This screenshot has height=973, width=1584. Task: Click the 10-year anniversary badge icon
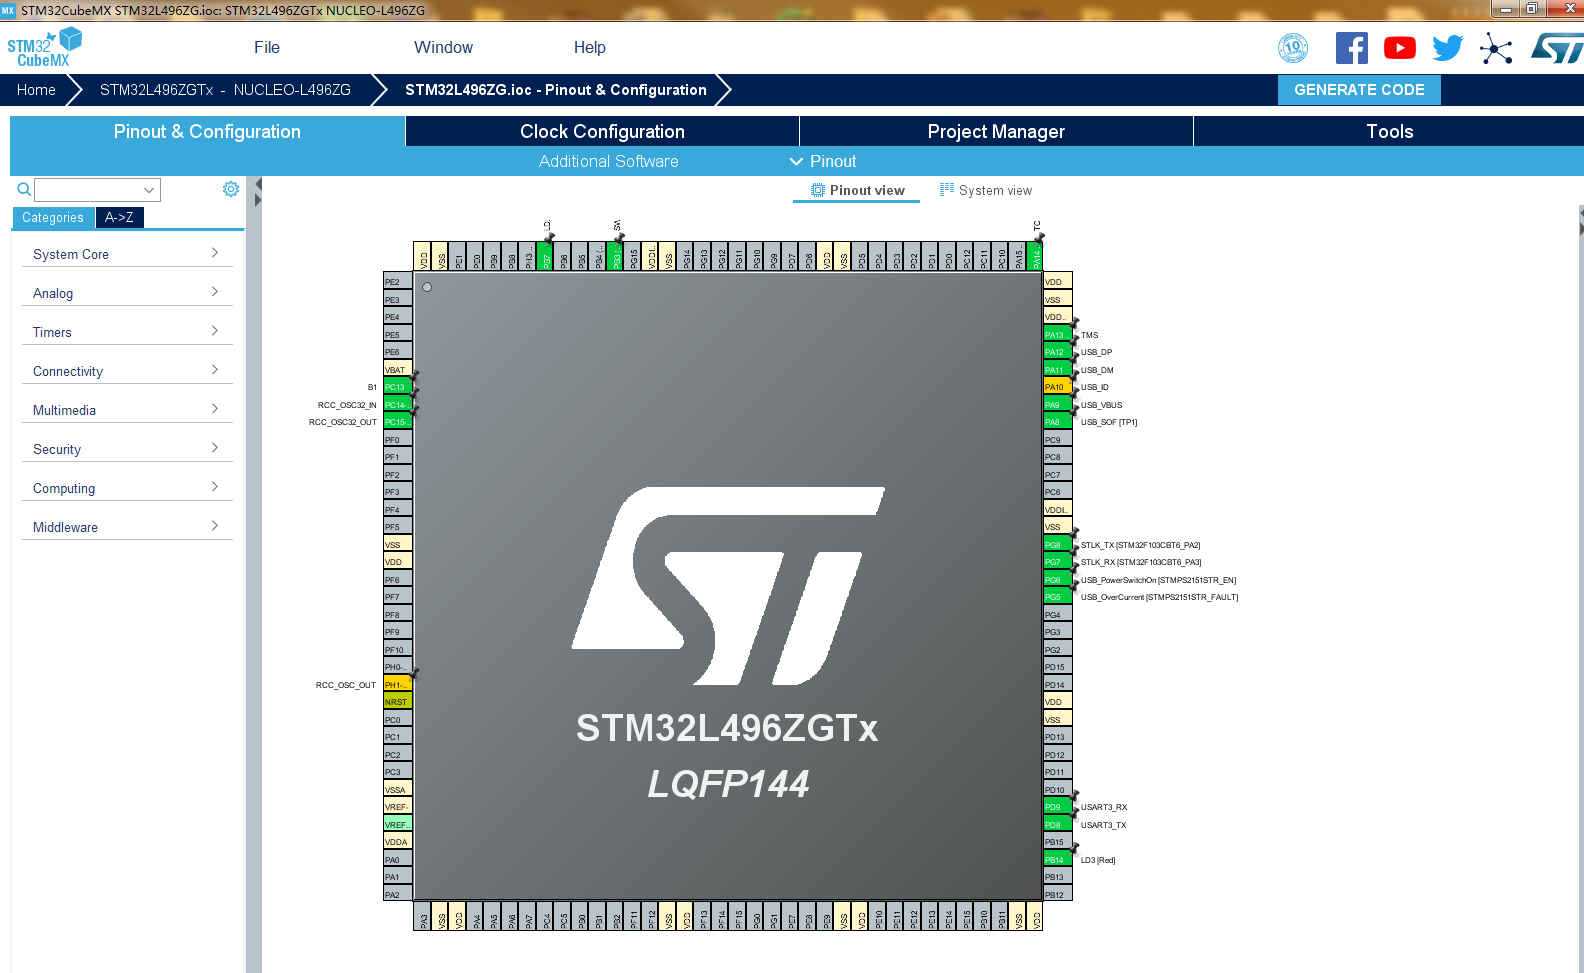click(x=1293, y=47)
